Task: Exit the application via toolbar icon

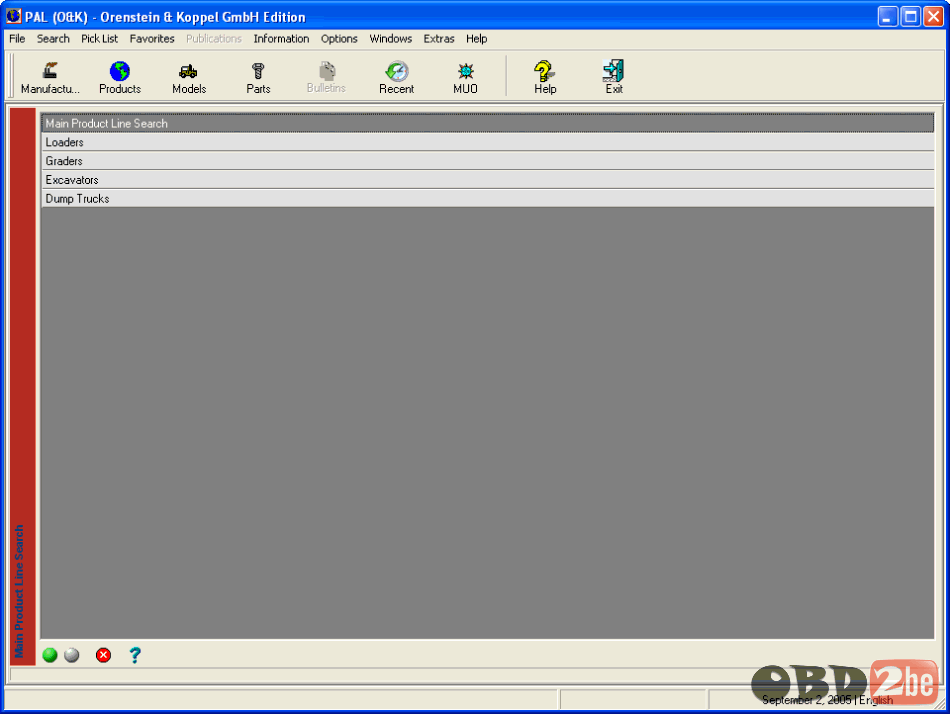Action: click(614, 78)
